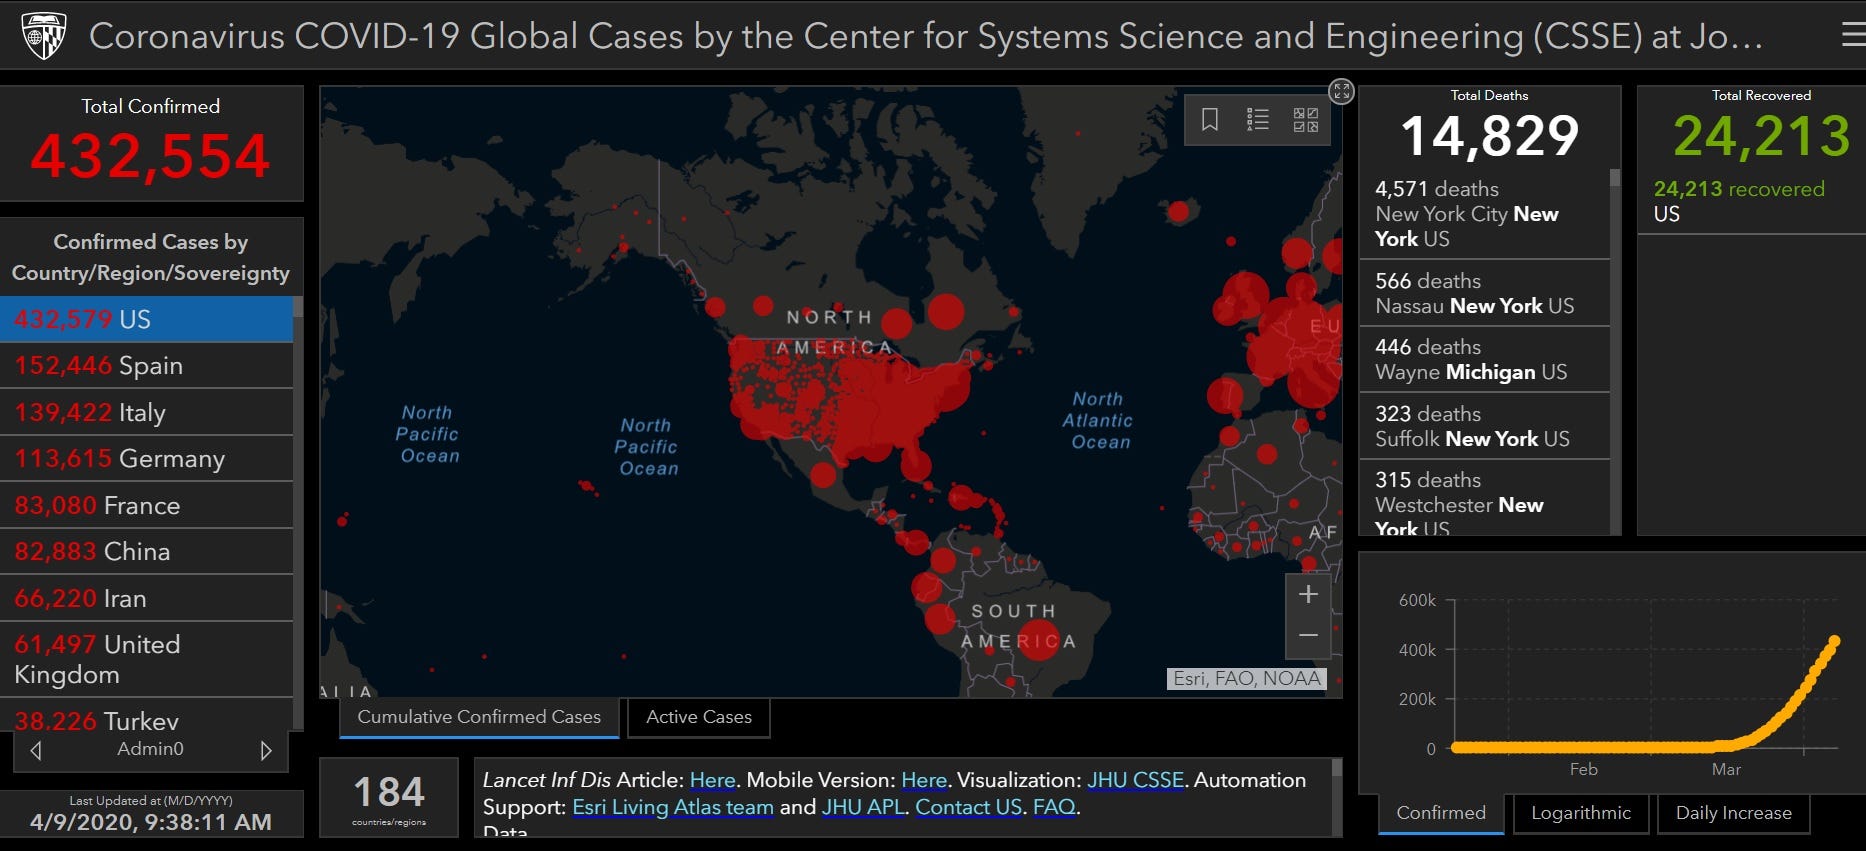Click Suffolk New York 323 deaths entry
This screenshot has width=1866, height=851.
click(1484, 426)
